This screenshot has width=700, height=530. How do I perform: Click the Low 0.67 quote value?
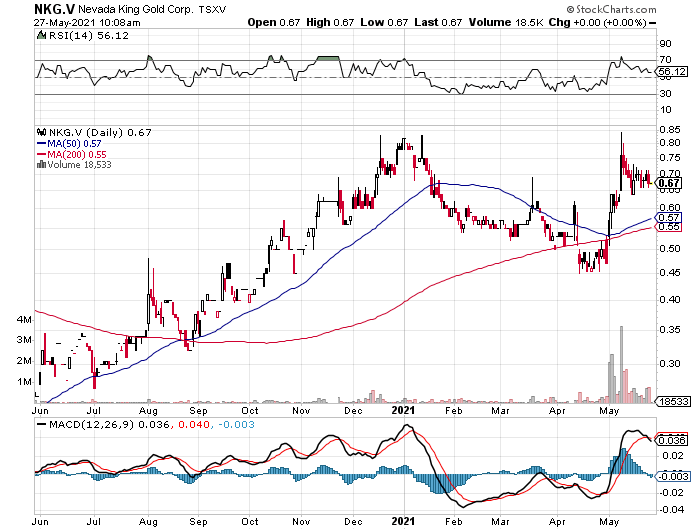pos(384,22)
